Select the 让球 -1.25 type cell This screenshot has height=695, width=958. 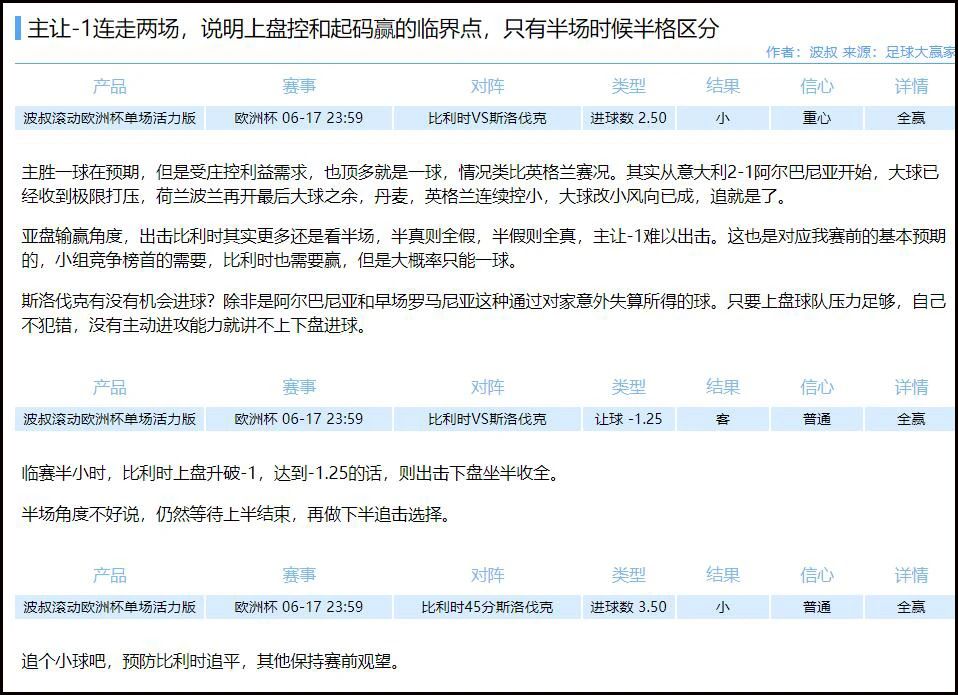point(628,419)
